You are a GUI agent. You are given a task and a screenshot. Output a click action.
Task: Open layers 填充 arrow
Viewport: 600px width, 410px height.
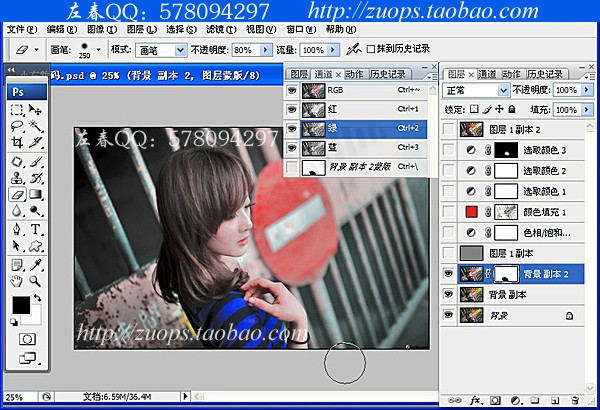point(587,110)
